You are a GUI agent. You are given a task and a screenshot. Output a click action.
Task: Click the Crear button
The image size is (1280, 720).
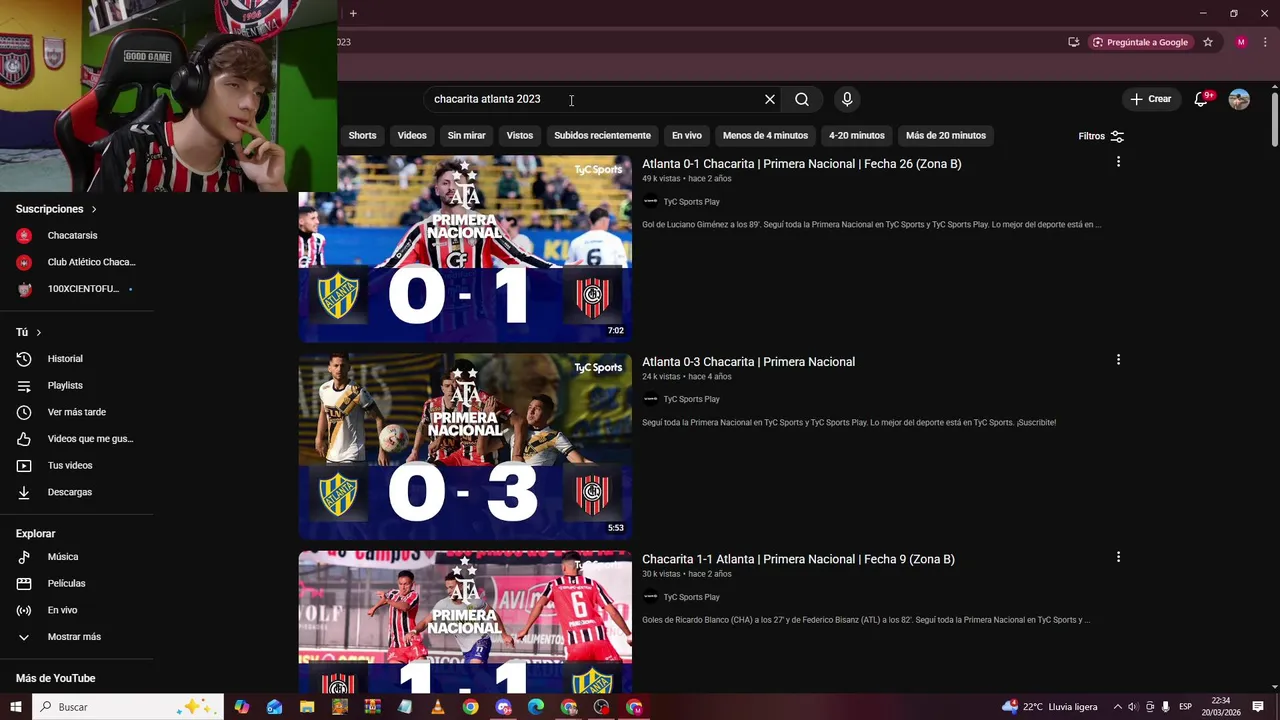coord(1150,99)
